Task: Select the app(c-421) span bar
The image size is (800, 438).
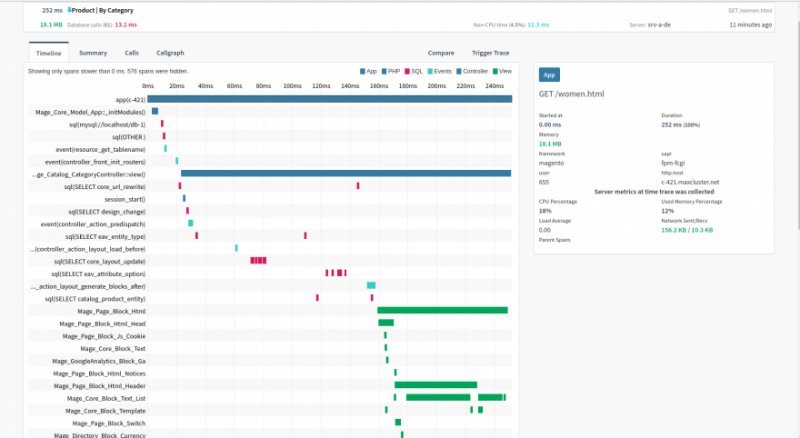Action: [330, 98]
